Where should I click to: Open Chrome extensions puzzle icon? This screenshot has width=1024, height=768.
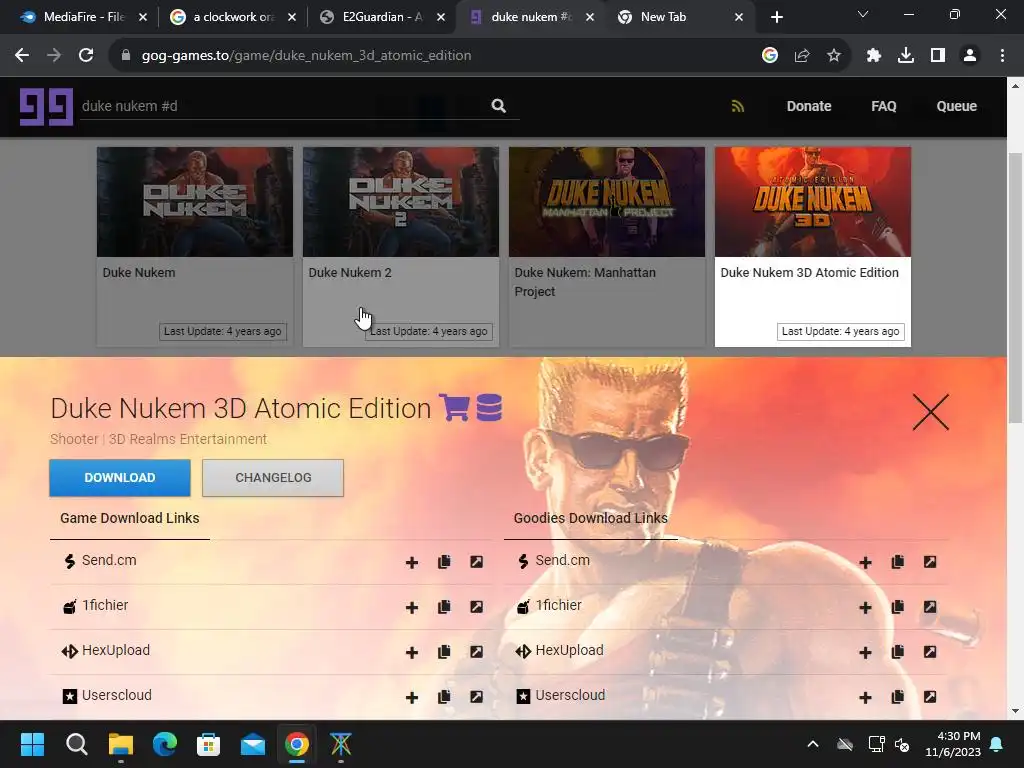[x=874, y=56]
